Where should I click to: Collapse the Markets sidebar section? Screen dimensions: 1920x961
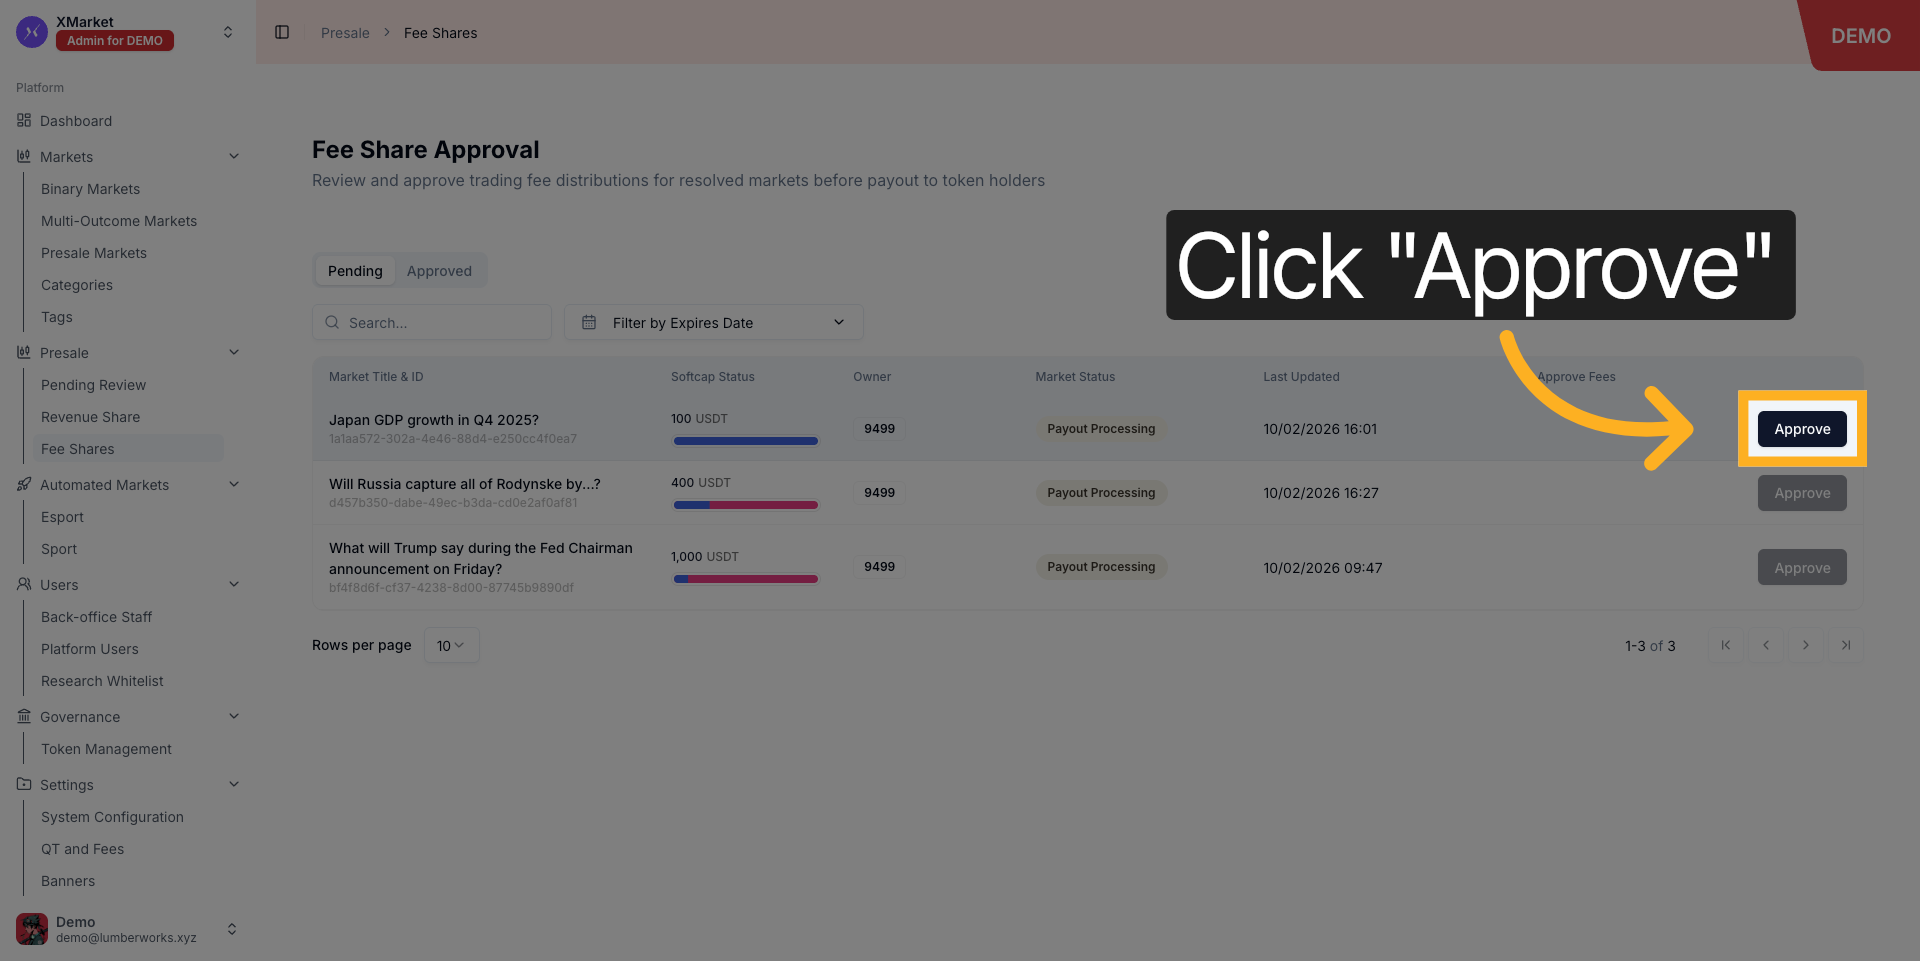click(x=234, y=157)
